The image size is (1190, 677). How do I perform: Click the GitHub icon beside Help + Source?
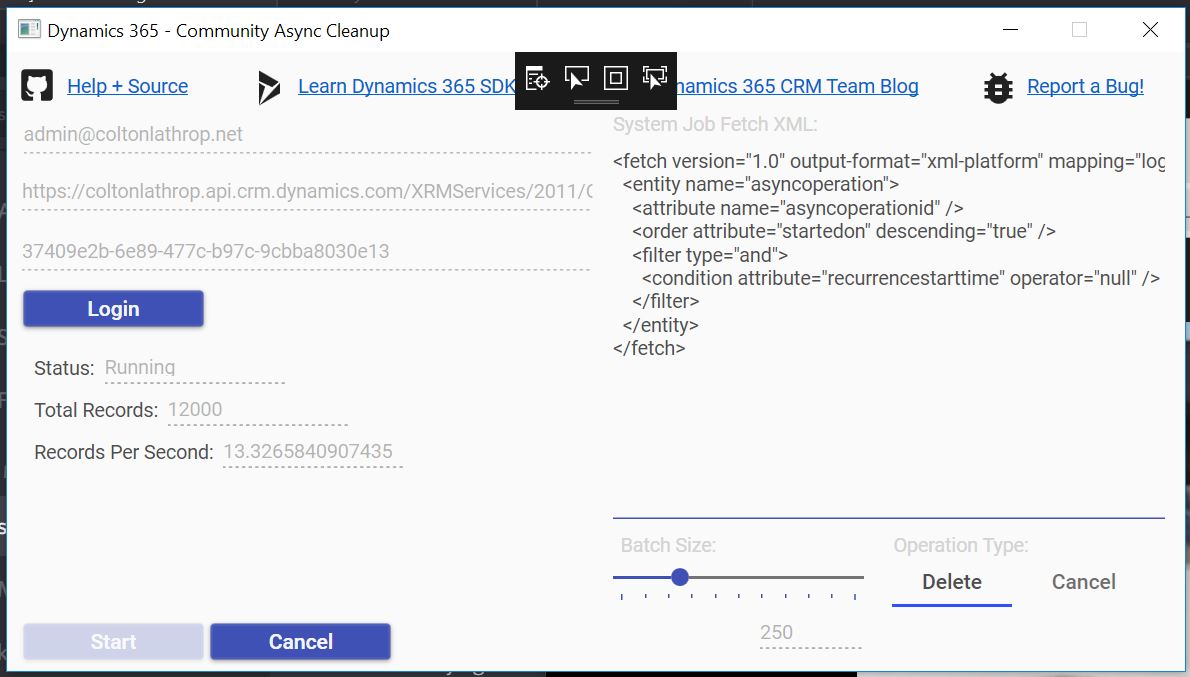tap(37, 86)
